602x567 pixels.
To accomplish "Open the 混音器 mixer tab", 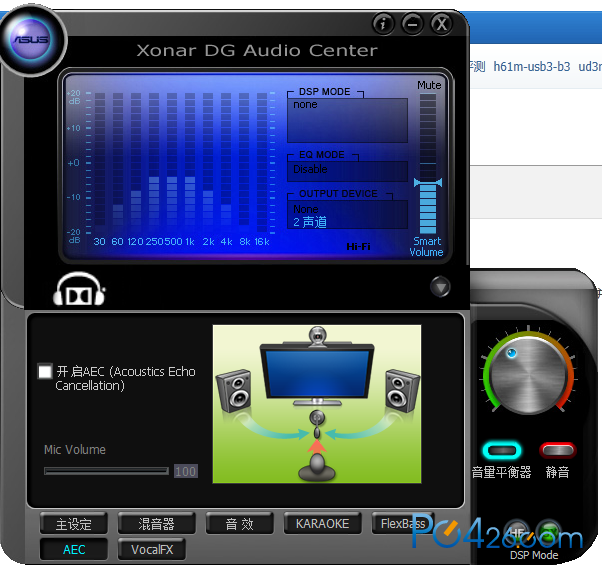I will 156,524.
